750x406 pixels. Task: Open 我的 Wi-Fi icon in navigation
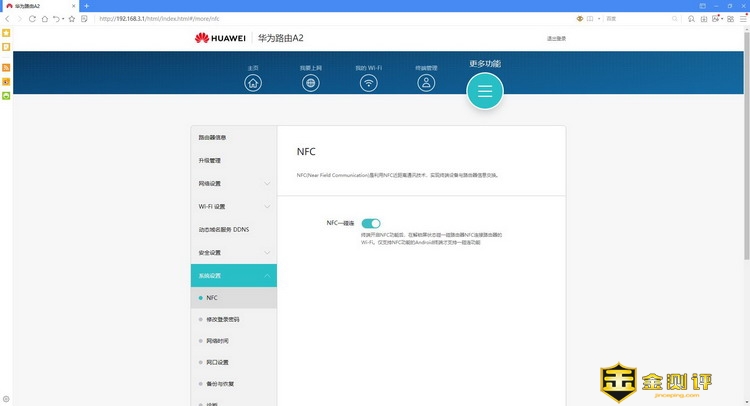(x=369, y=83)
